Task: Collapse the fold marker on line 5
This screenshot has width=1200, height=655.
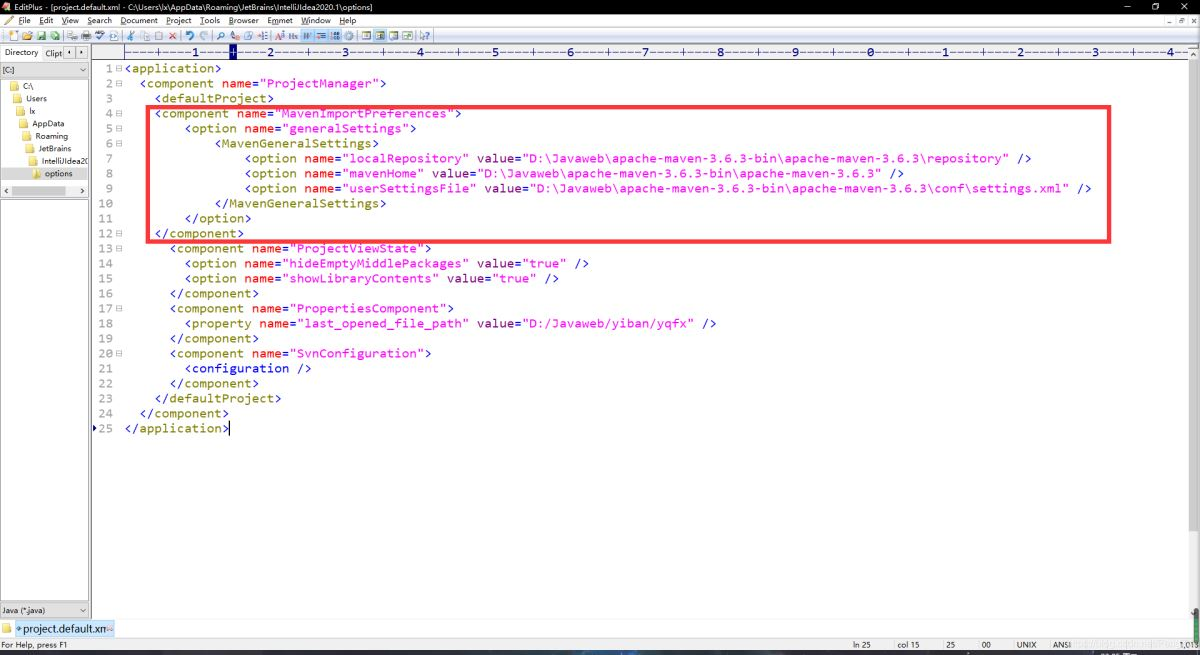Action: 119,129
